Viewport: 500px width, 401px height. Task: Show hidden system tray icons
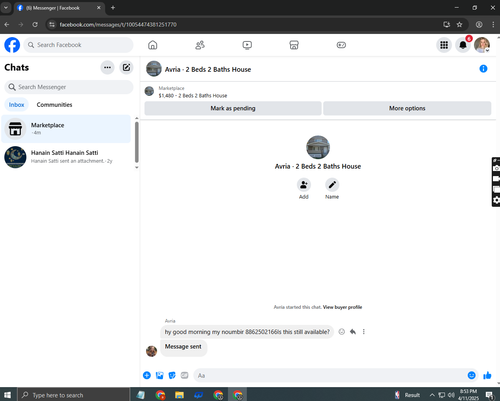point(432,395)
